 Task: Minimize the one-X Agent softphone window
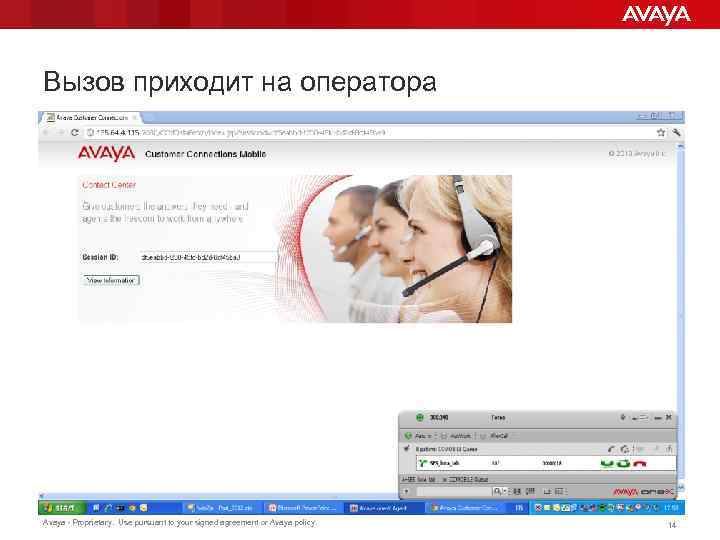(x=658, y=418)
